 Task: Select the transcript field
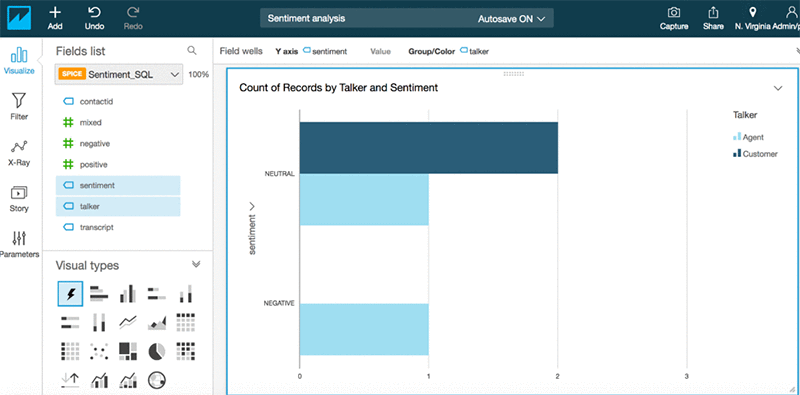[118, 227]
